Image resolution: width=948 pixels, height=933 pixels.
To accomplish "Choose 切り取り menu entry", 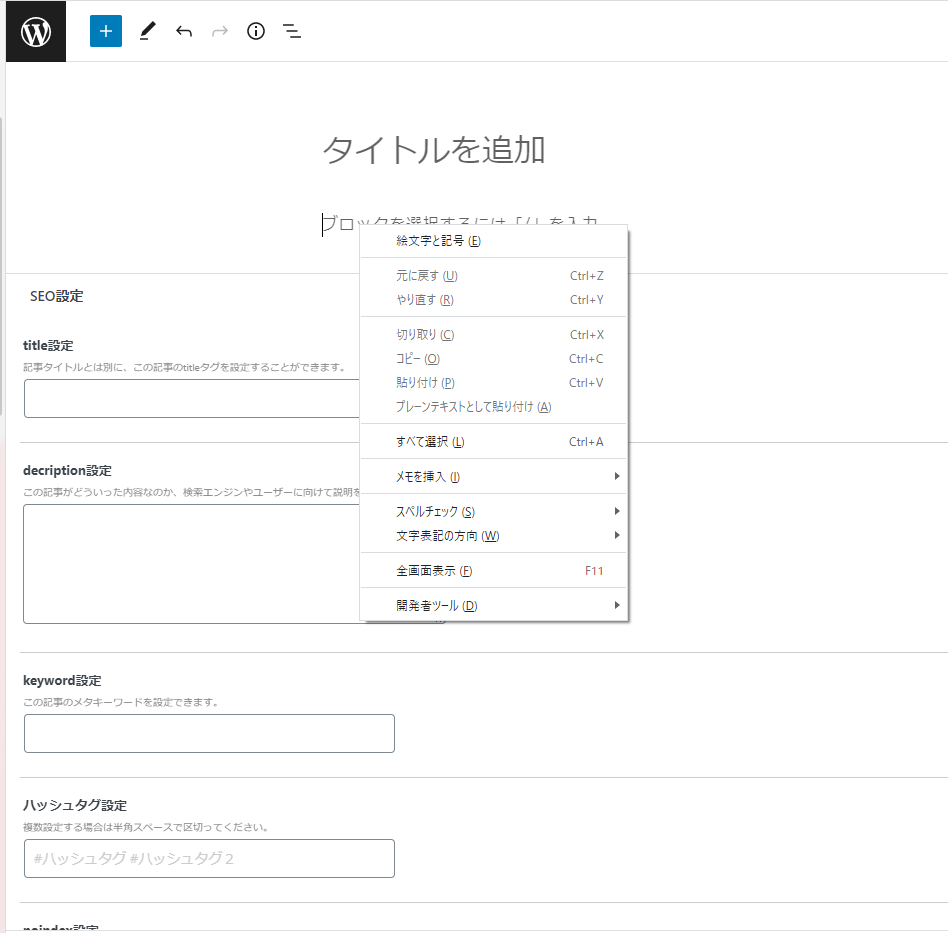I will 494,334.
